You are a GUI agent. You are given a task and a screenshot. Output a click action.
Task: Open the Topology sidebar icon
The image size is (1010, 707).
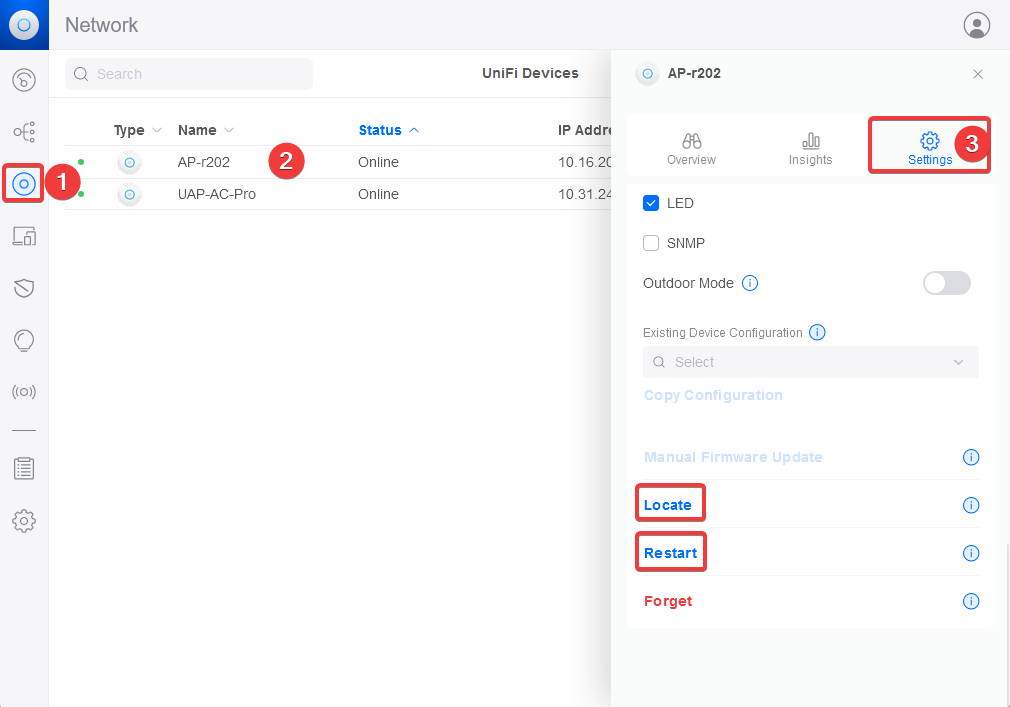coord(24,132)
